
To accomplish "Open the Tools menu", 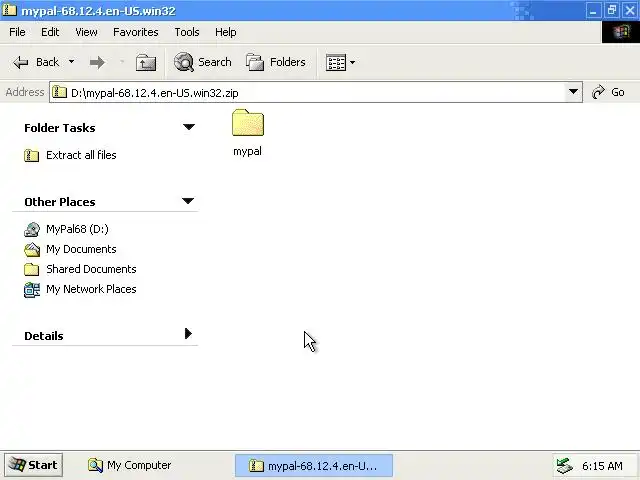I will coord(187,32).
